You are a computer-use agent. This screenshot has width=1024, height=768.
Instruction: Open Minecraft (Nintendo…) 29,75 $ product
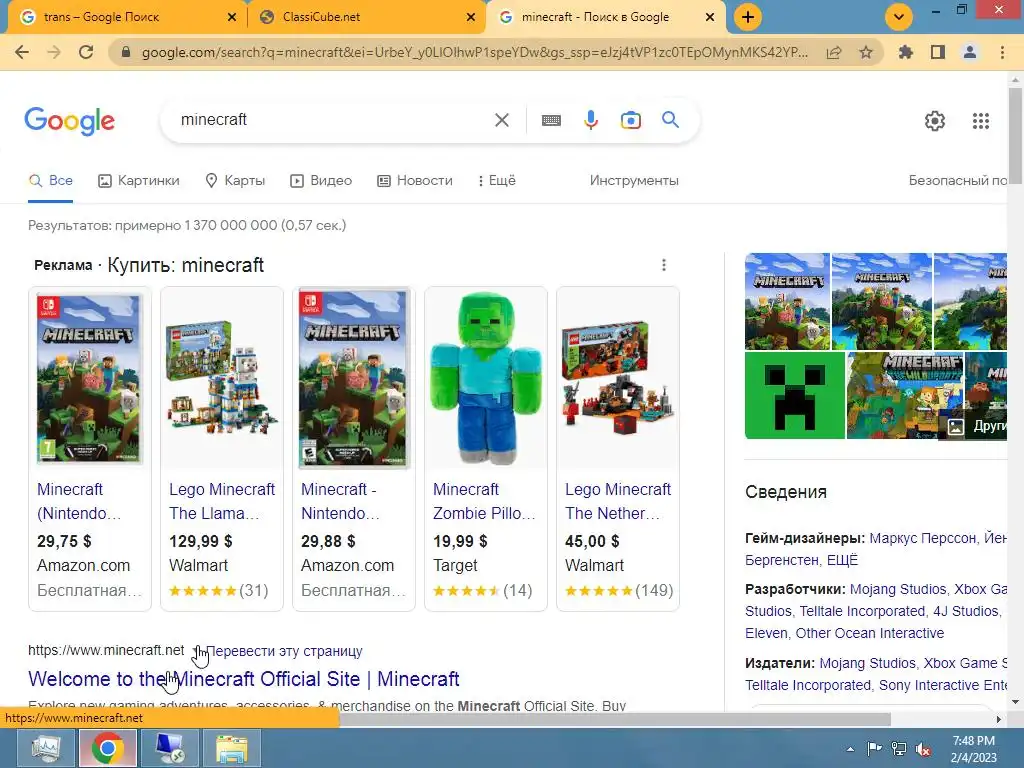79,501
